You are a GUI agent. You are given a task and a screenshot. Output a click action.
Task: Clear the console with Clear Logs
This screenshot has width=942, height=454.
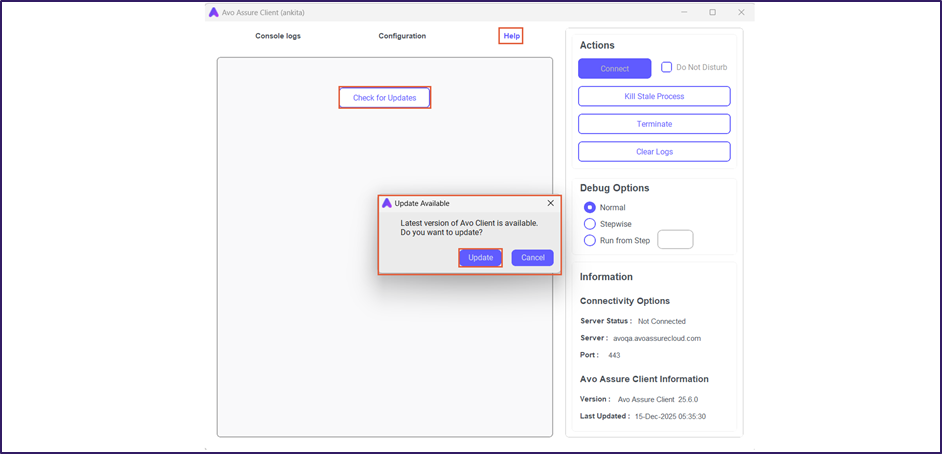tap(654, 152)
